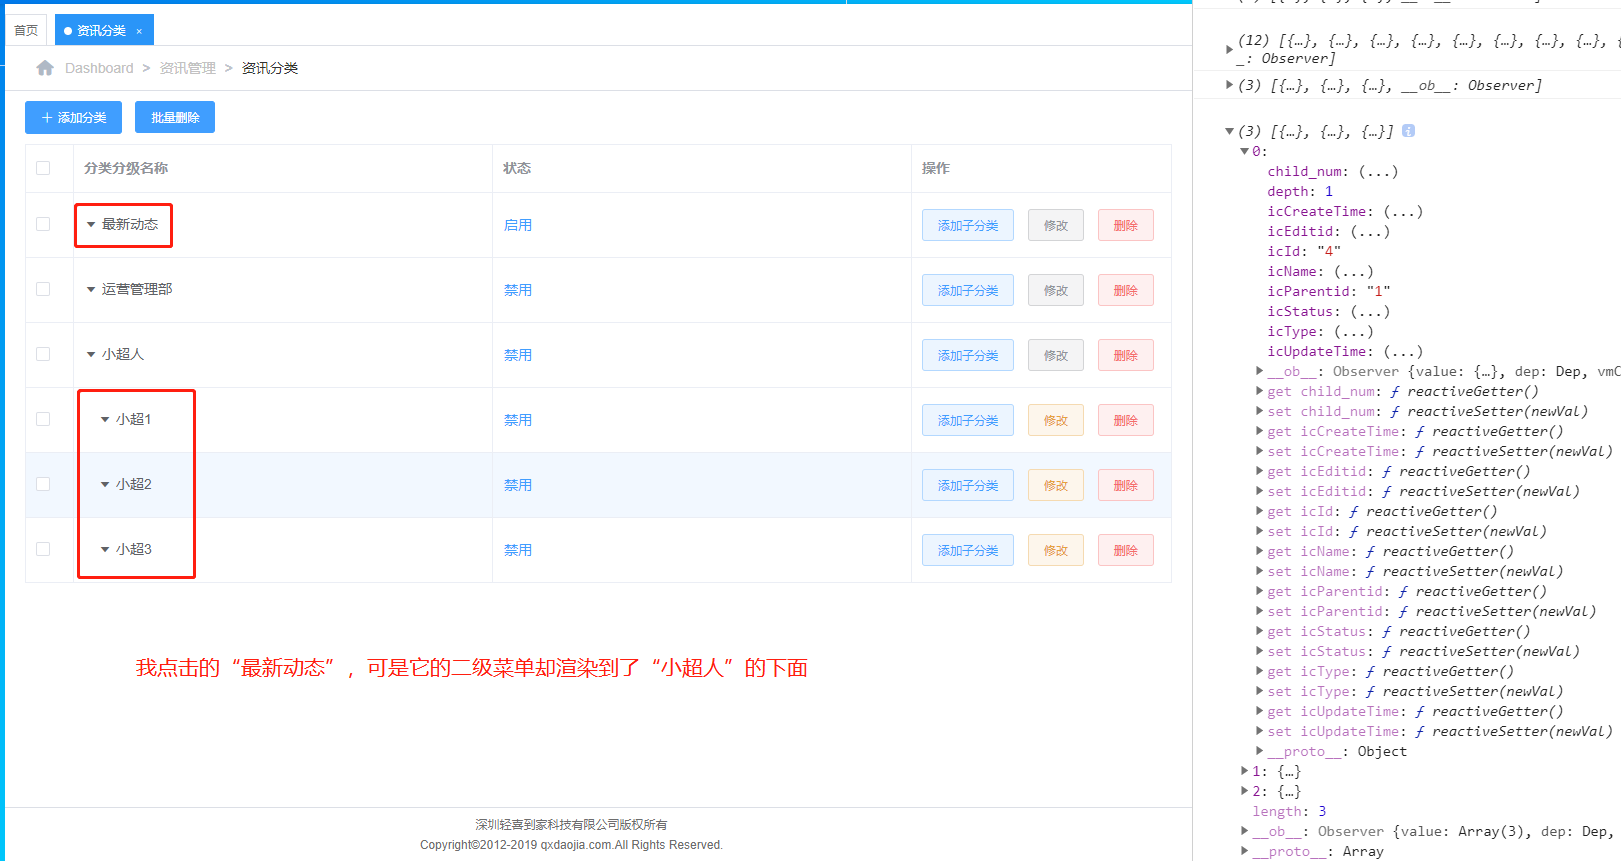Click 禁用 status of 运营管理部
Image resolution: width=1621 pixels, height=861 pixels.
pyautogui.click(x=517, y=290)
